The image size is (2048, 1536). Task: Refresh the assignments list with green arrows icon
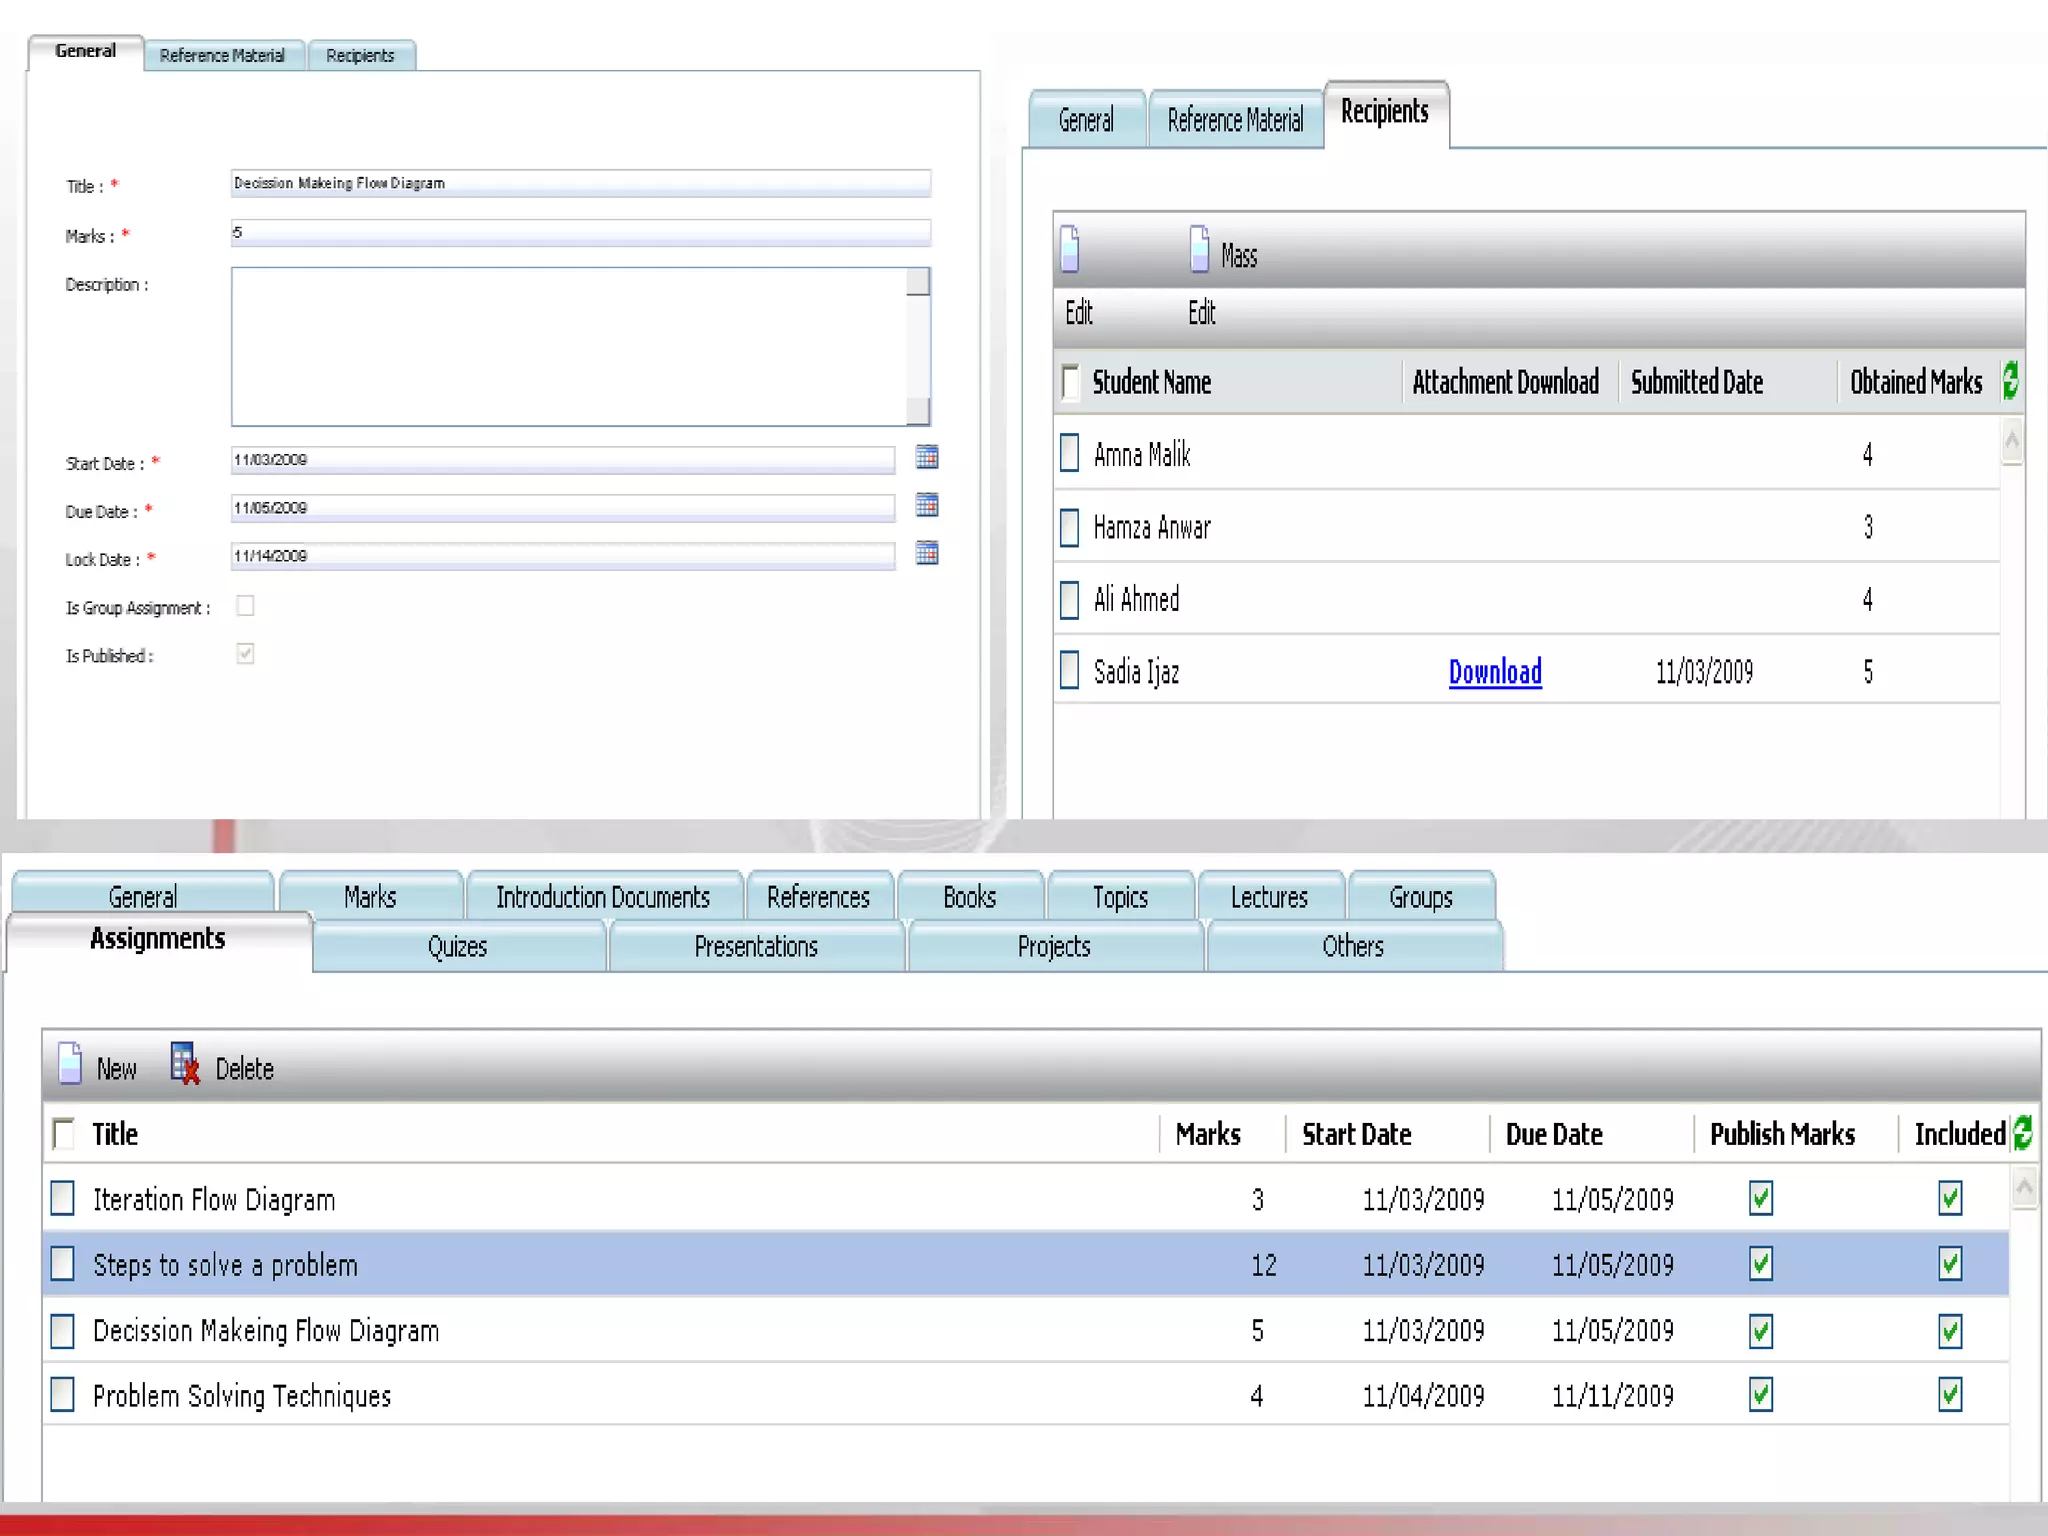[x=2022, y=1133]
